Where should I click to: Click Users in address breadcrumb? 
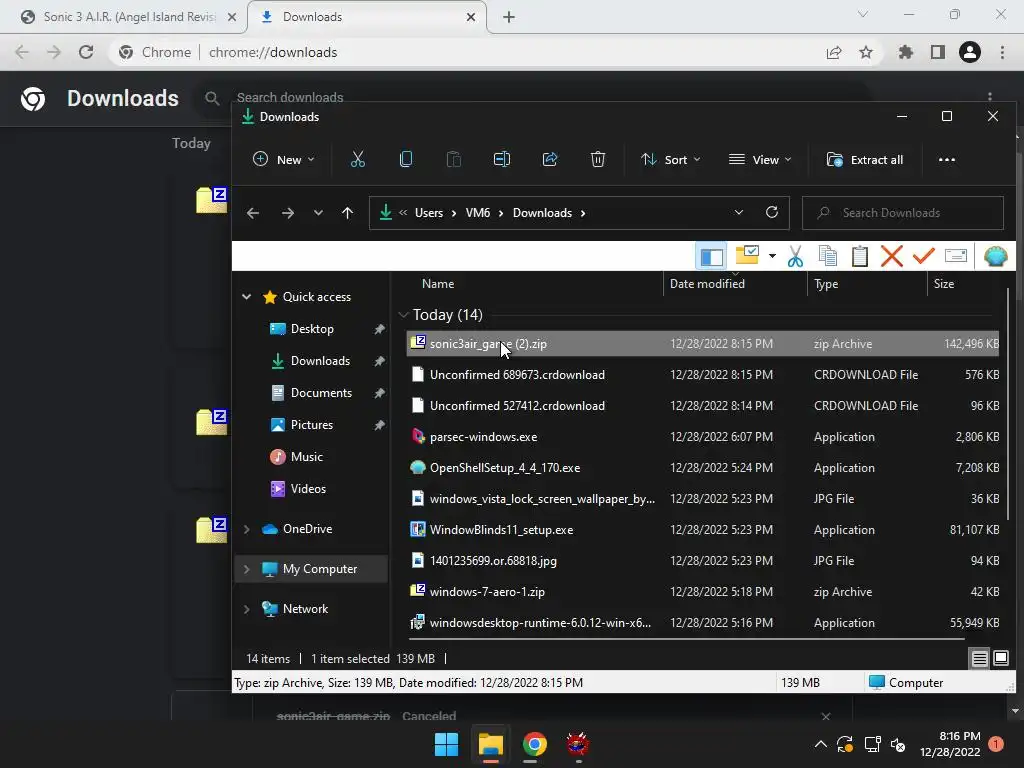(x=428, y=213)
